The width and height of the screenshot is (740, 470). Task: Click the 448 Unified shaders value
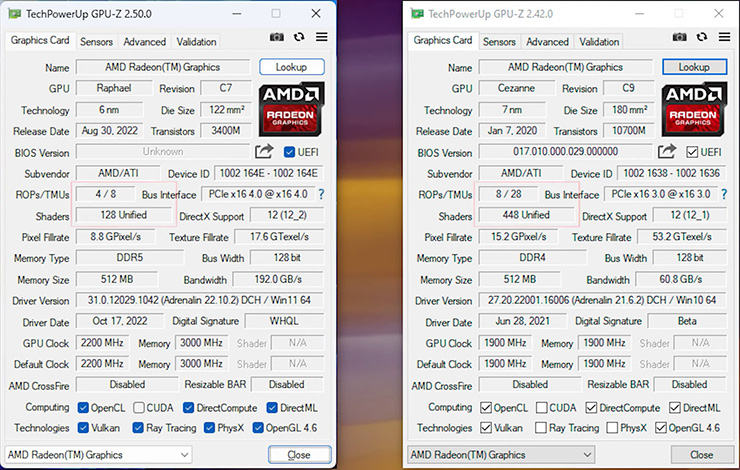point(526,215)
